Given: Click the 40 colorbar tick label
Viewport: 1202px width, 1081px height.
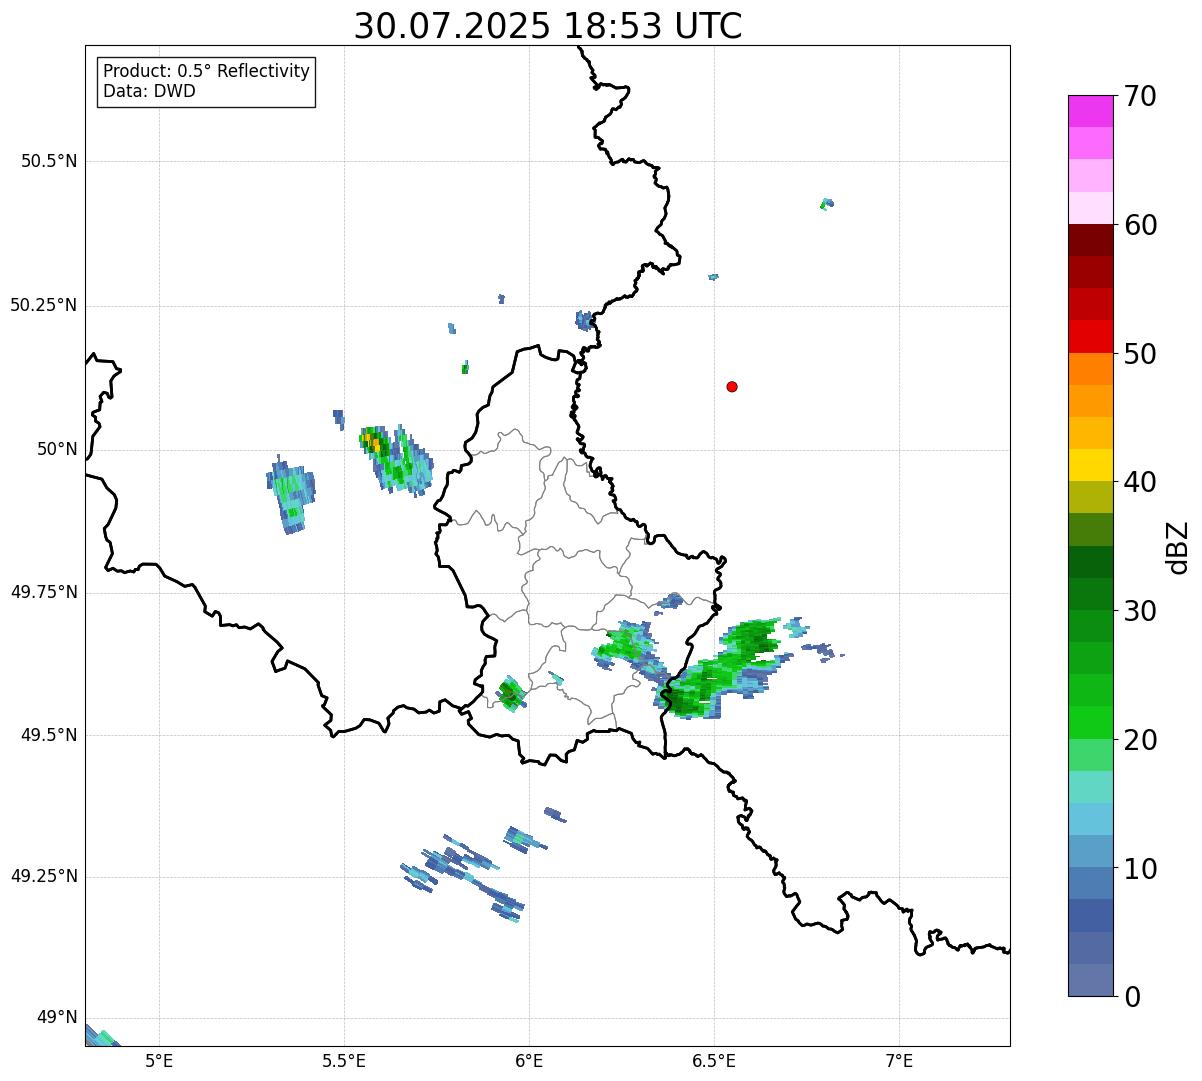Looking at the screenshot, I should (1140, 482).
